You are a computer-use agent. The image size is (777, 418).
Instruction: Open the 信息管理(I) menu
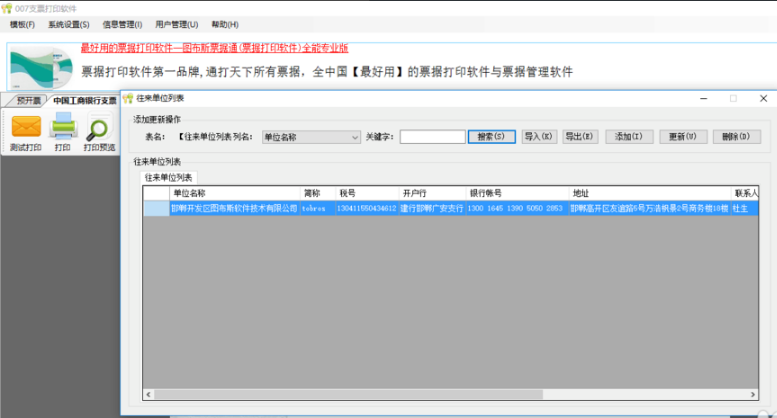coord(122,24)
